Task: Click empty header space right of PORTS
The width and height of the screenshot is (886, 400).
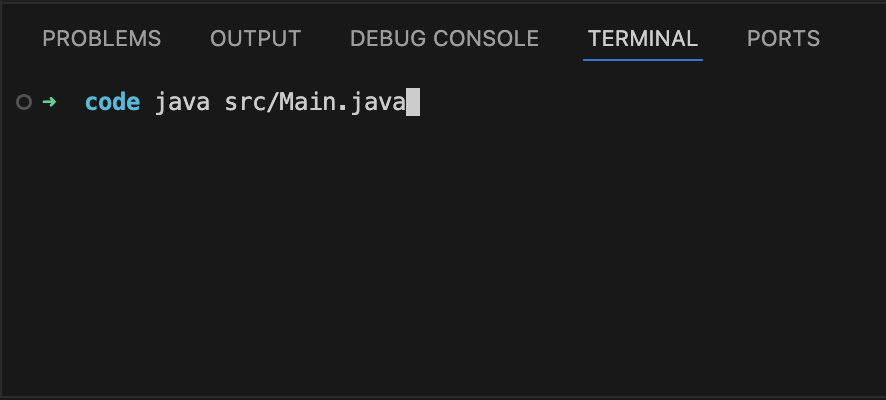Action: pyautogui.click(x=853, y=38)
